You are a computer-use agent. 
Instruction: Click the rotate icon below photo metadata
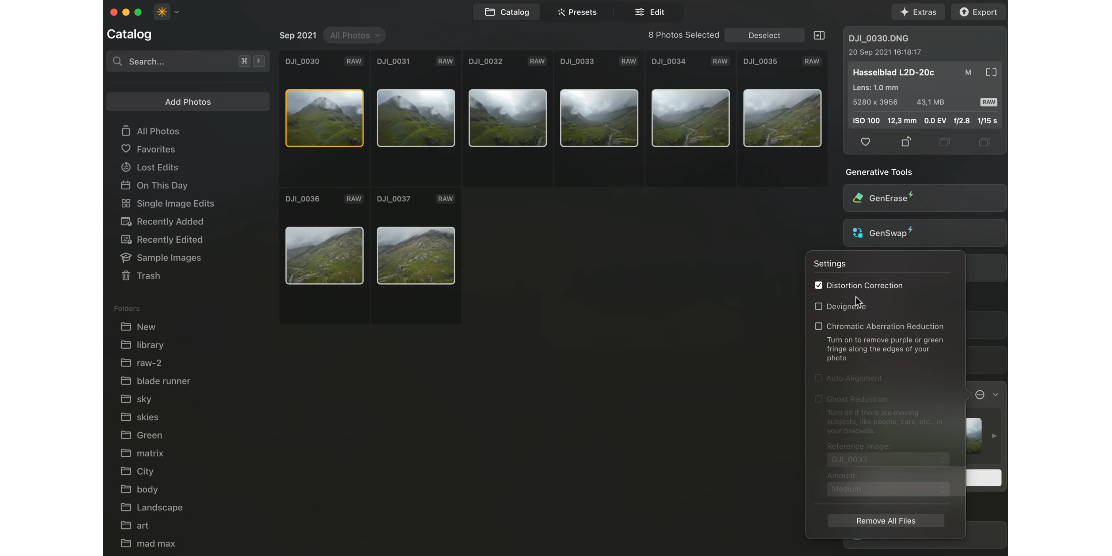coord(906,142)
